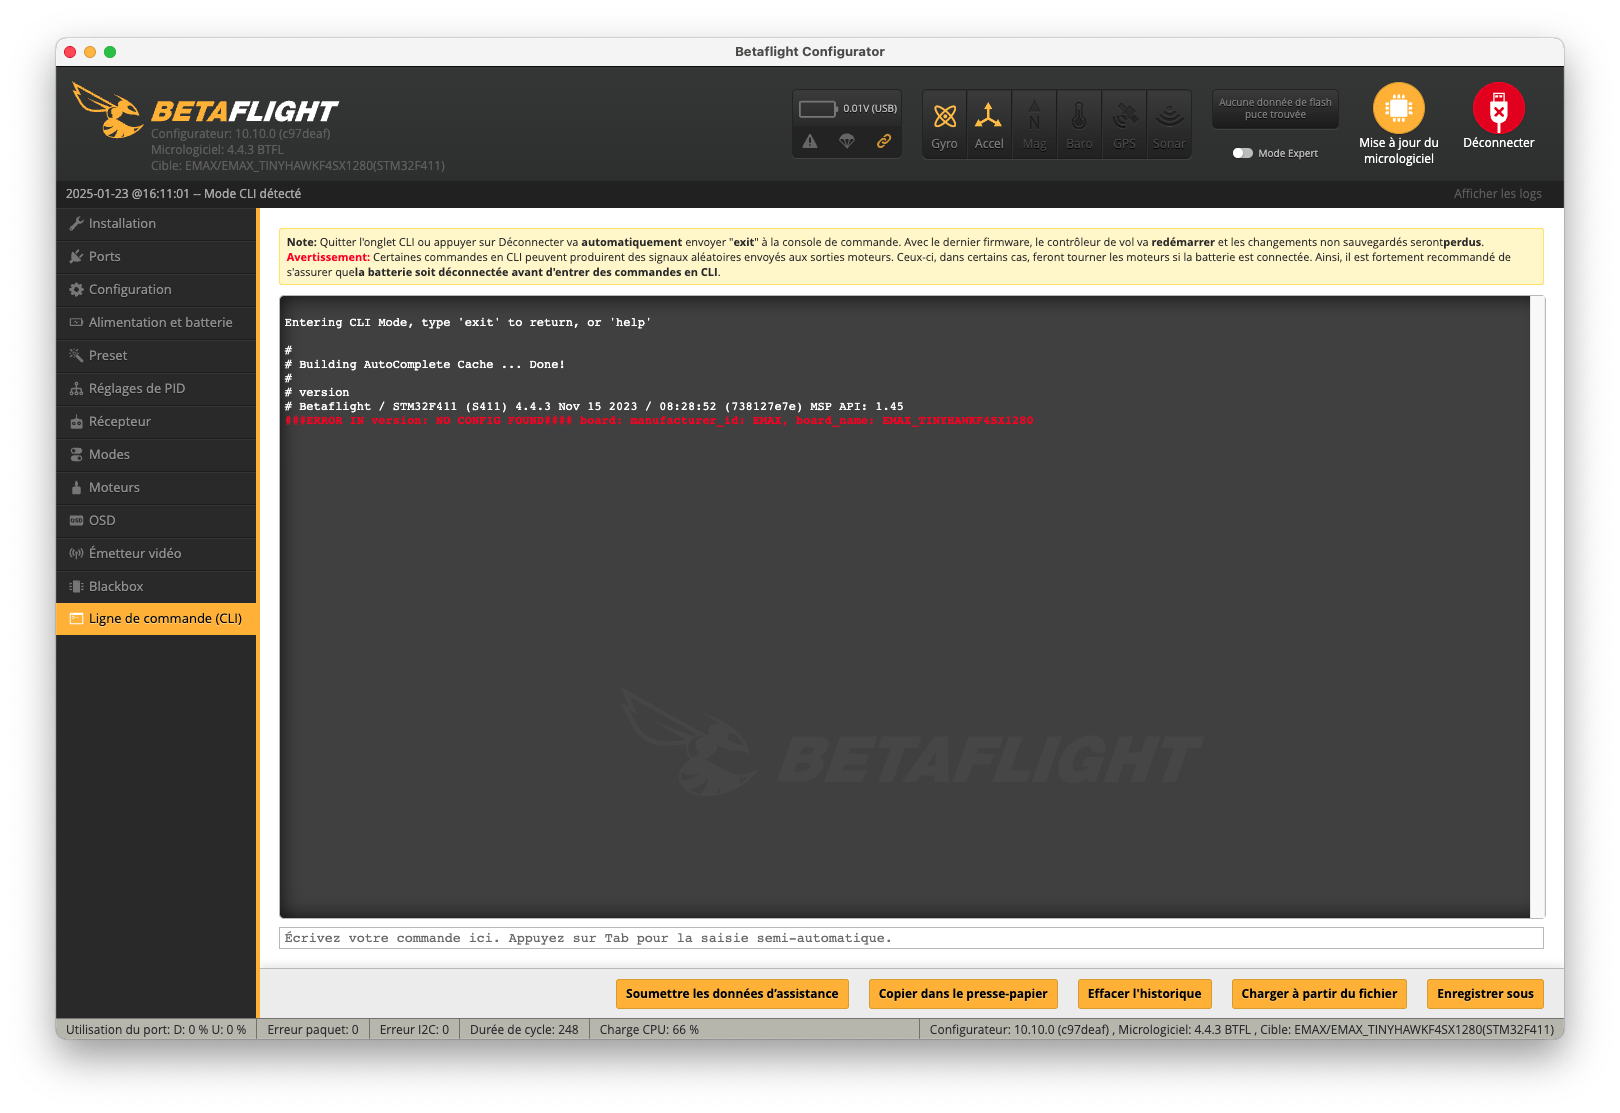Open the Blackbox tab
1620x1113 pixels.
point(156,587)
